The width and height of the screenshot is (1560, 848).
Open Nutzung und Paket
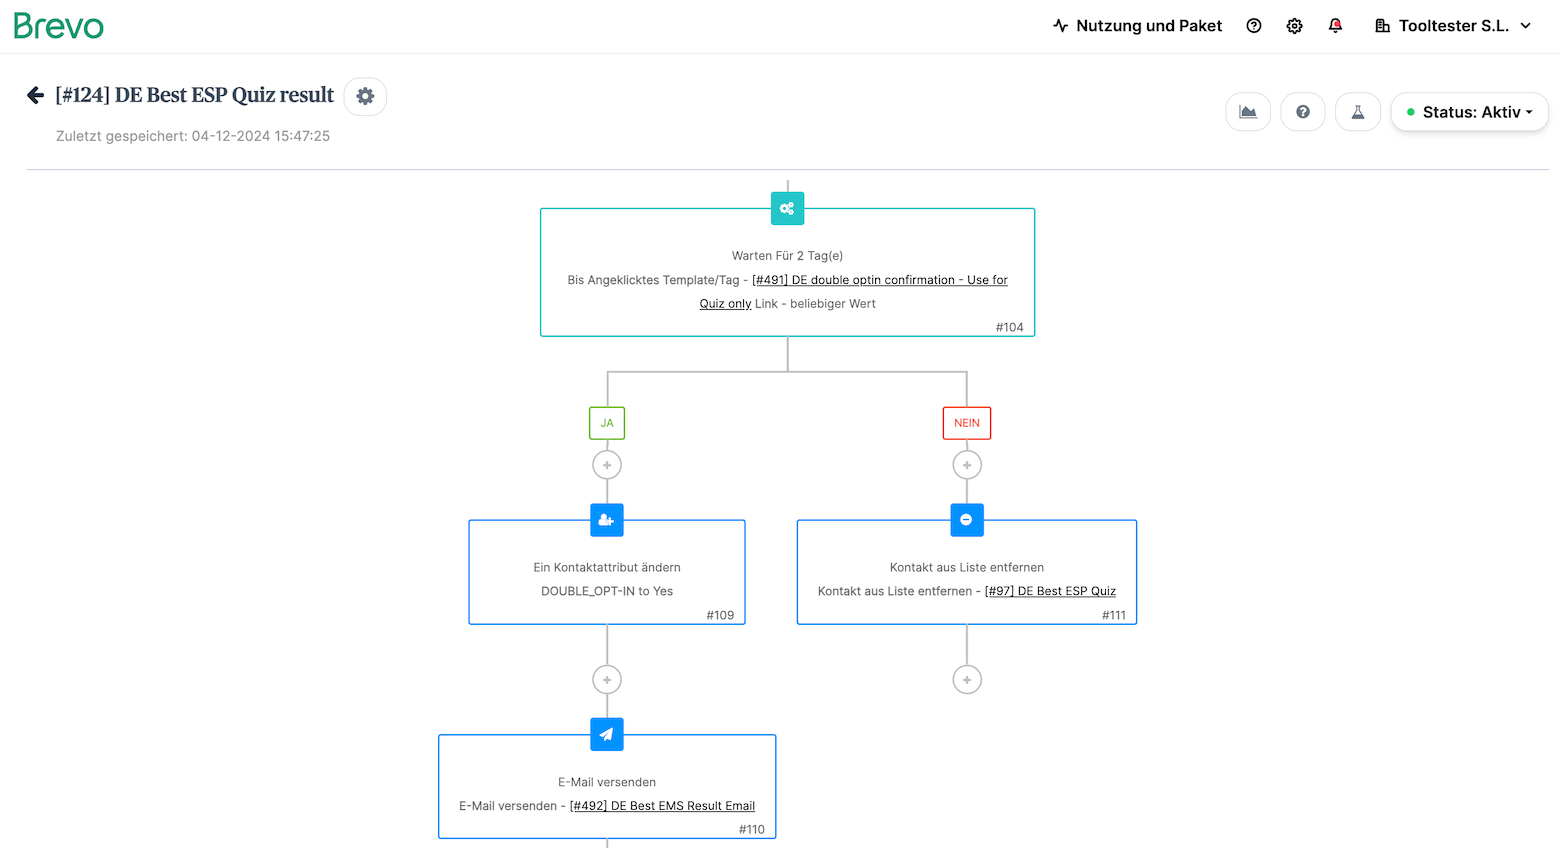coord(1137,26)
